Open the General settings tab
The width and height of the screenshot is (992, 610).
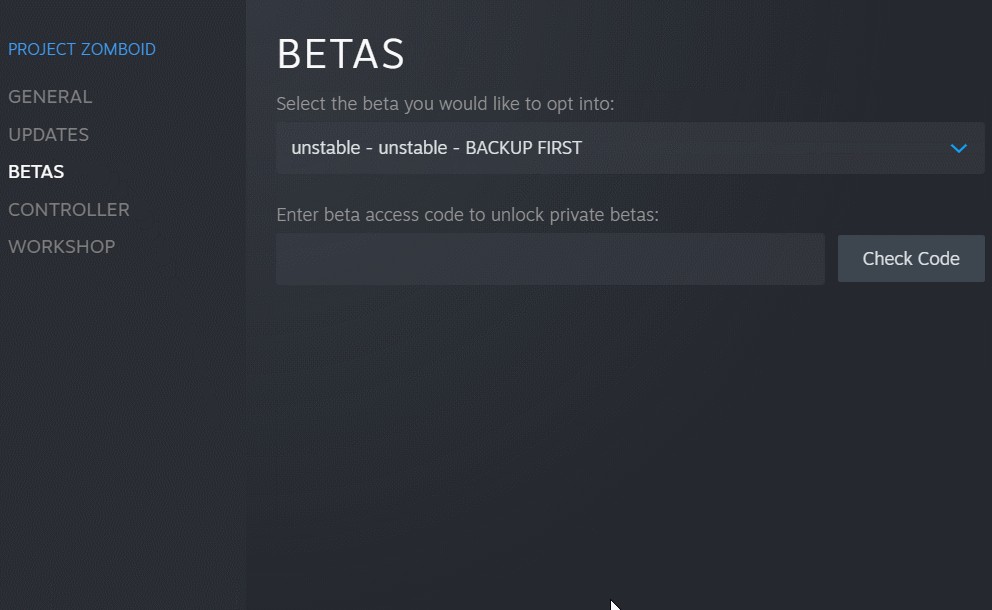pyautogui.click(x=50, y=97)
